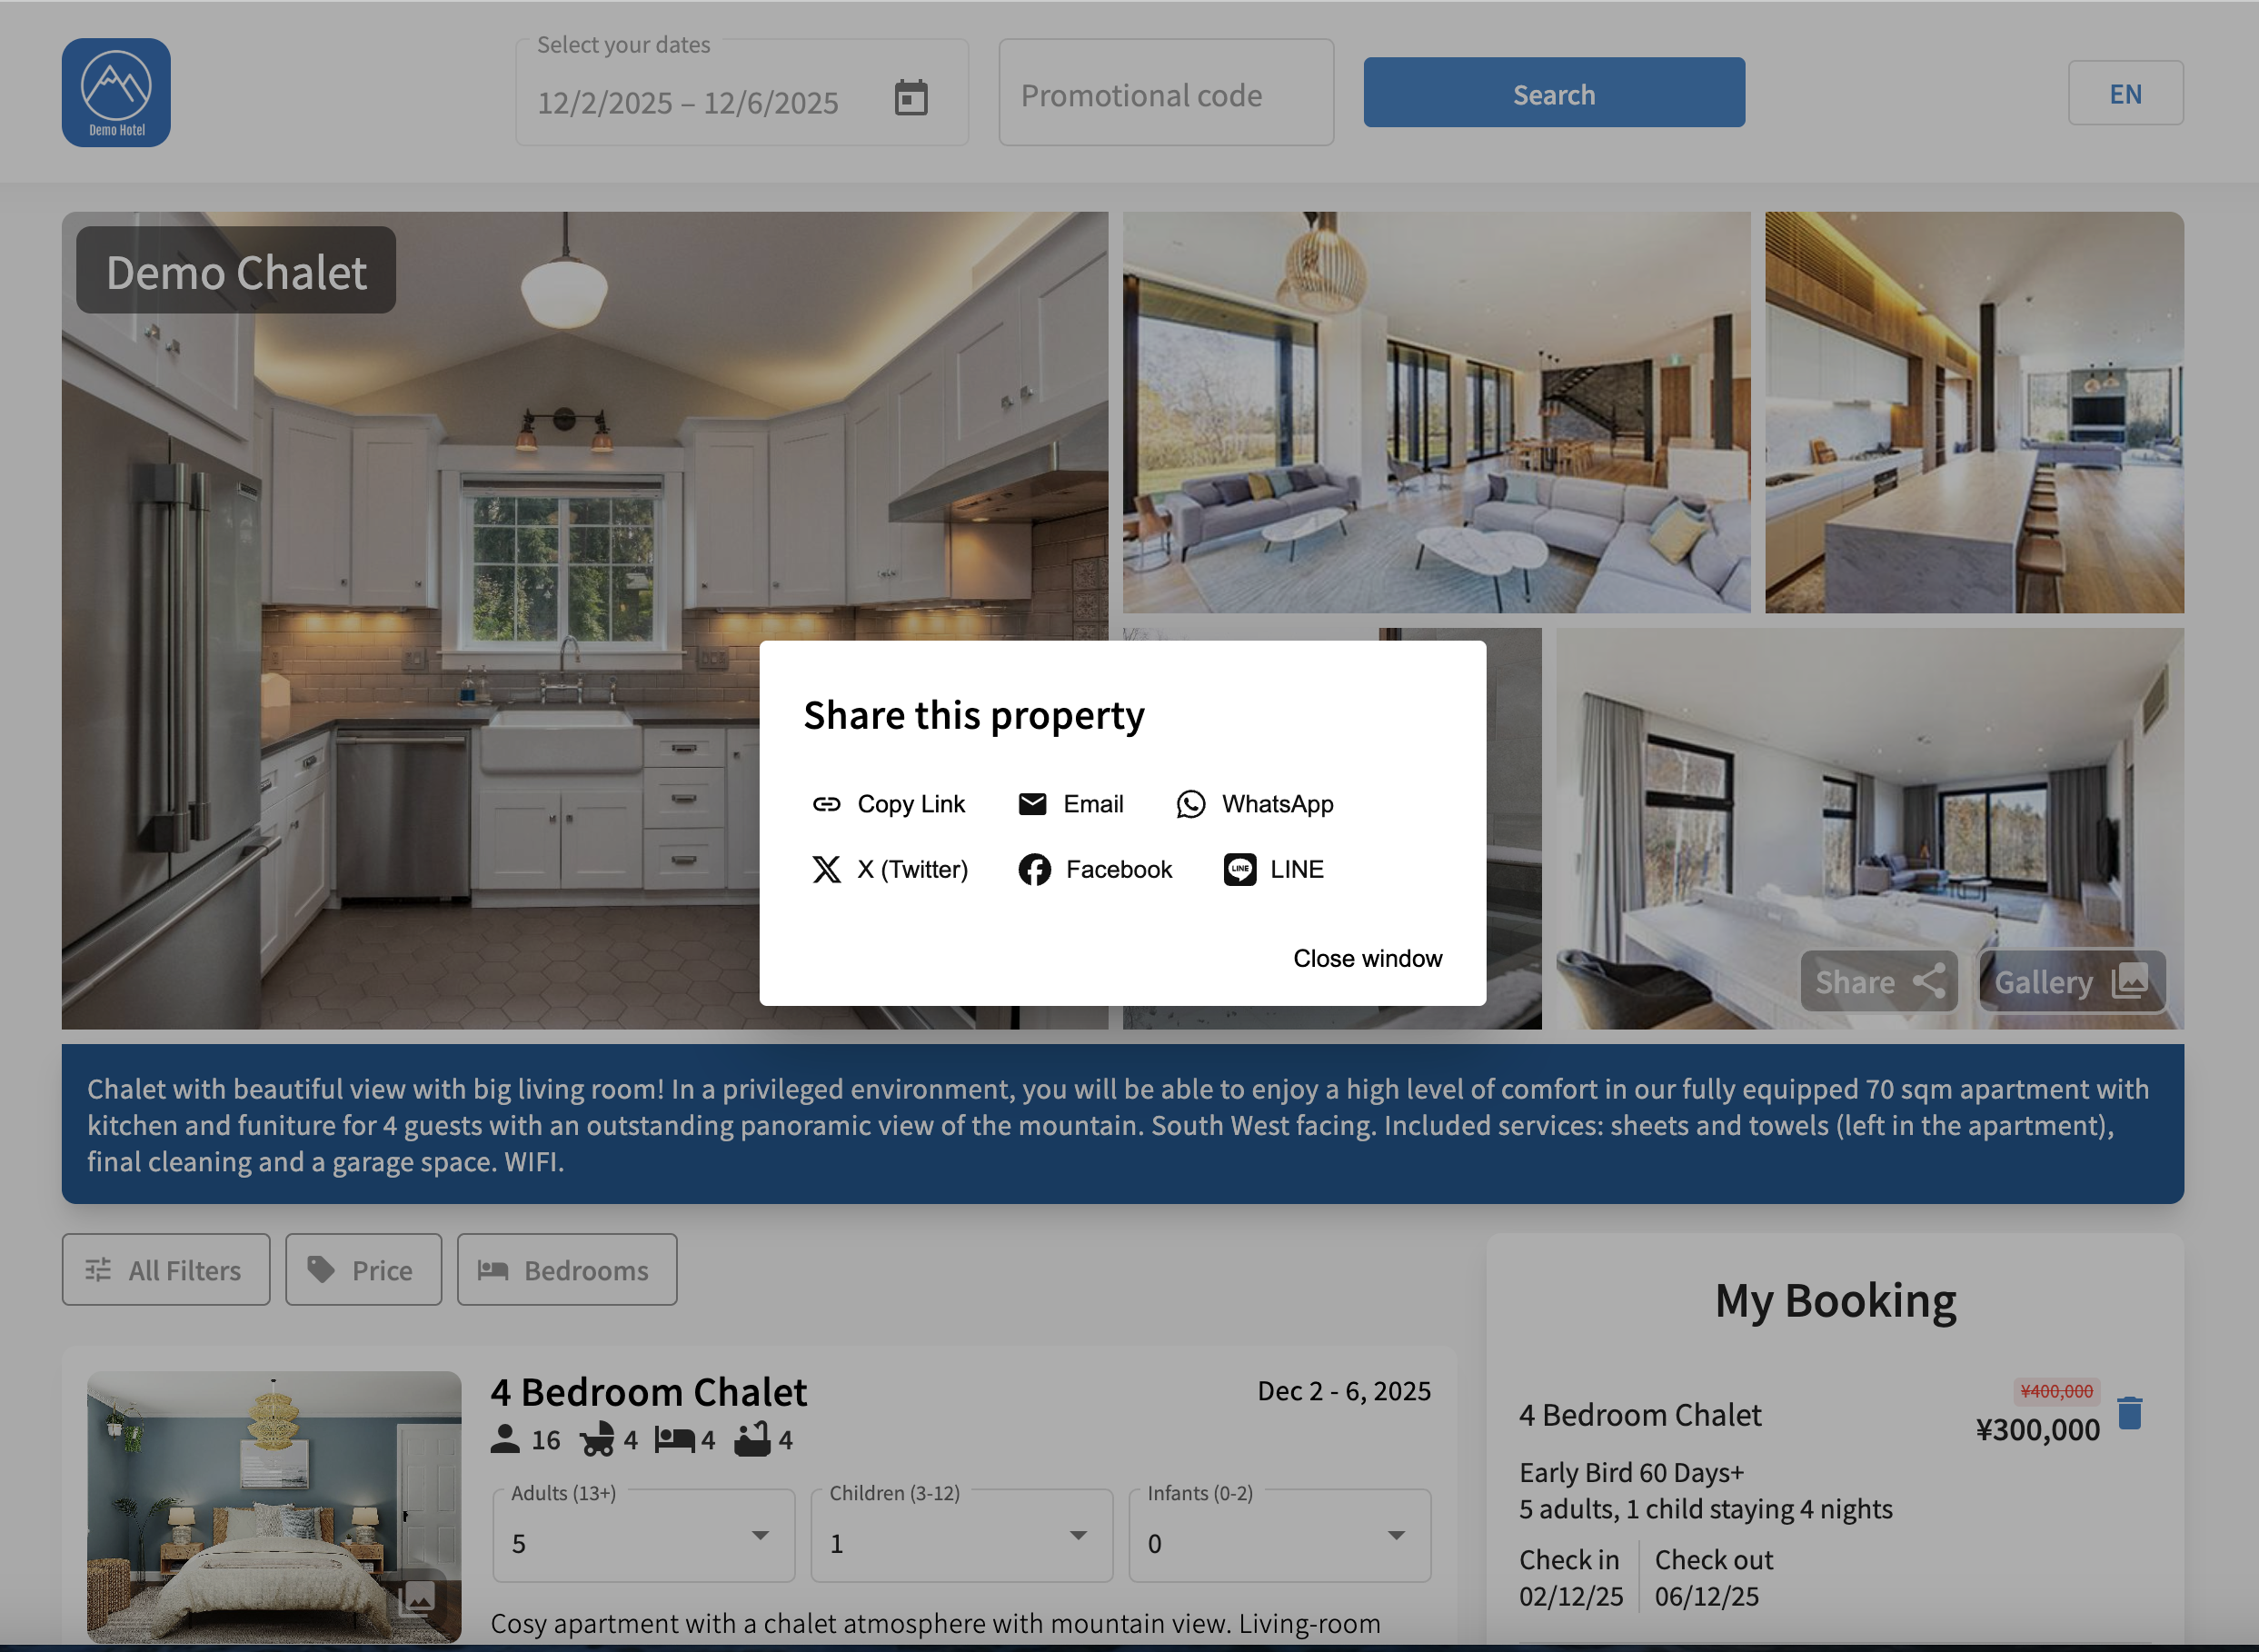
Task: Click the Share button on photo
Action: (x=1879, y=981)
